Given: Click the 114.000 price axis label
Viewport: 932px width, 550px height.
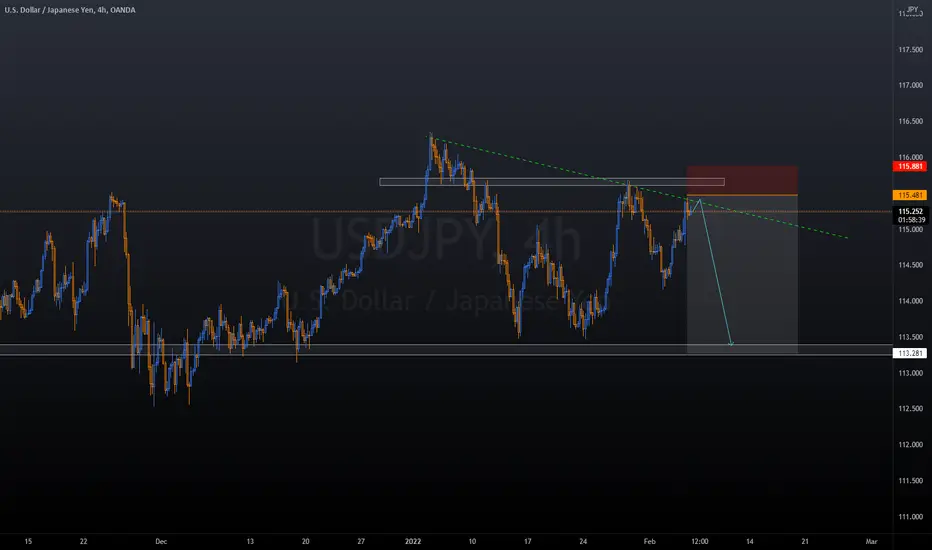Looking at the screenshot, I should coord(910,301).
